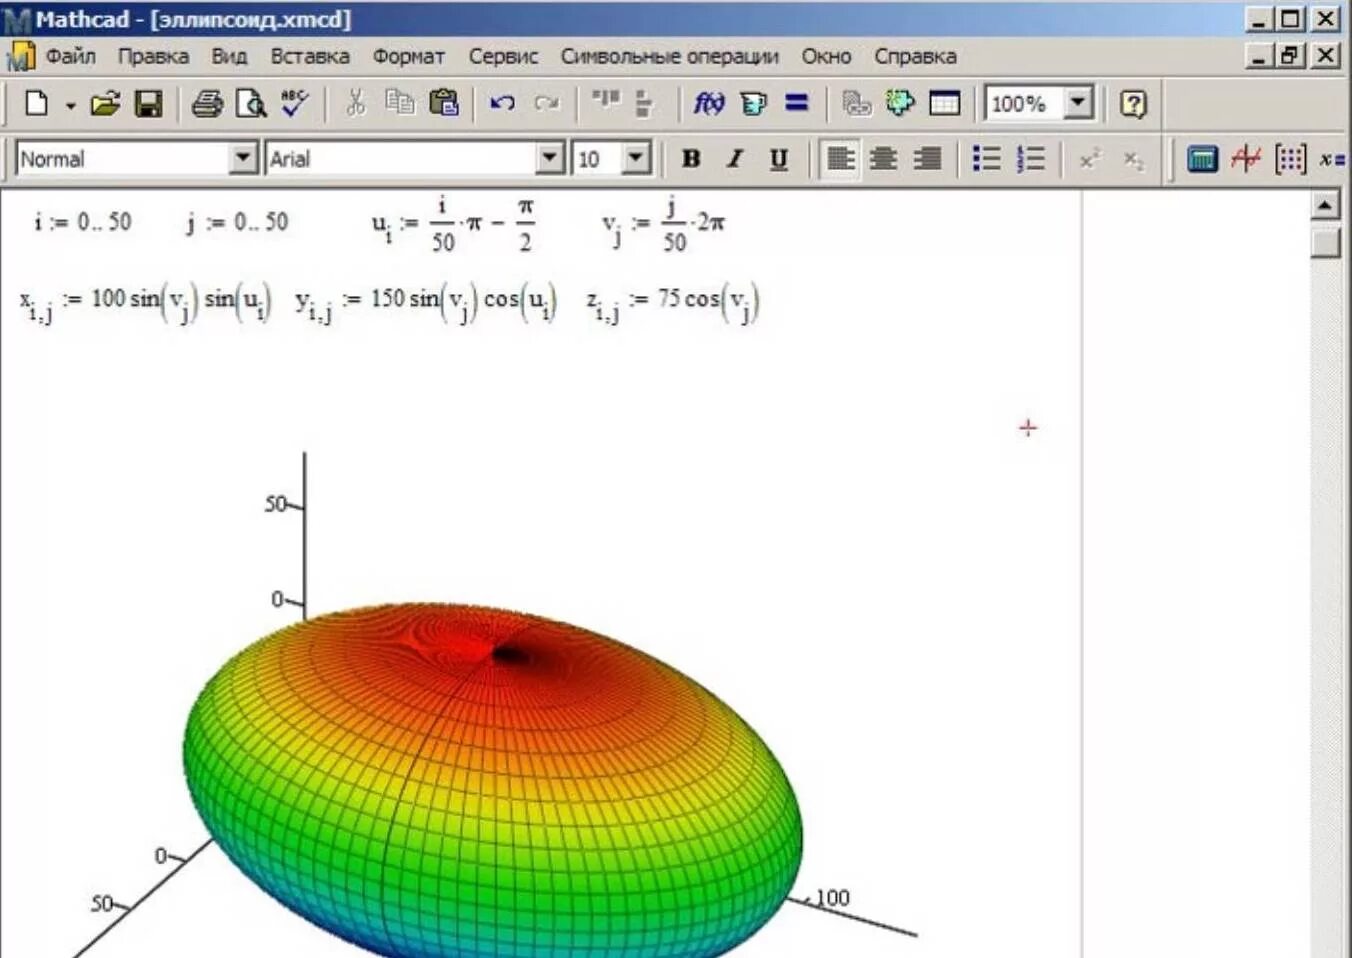Screen dimensions: 1352x958
Task: Toggle numbered list
Action: (1030, 158)
